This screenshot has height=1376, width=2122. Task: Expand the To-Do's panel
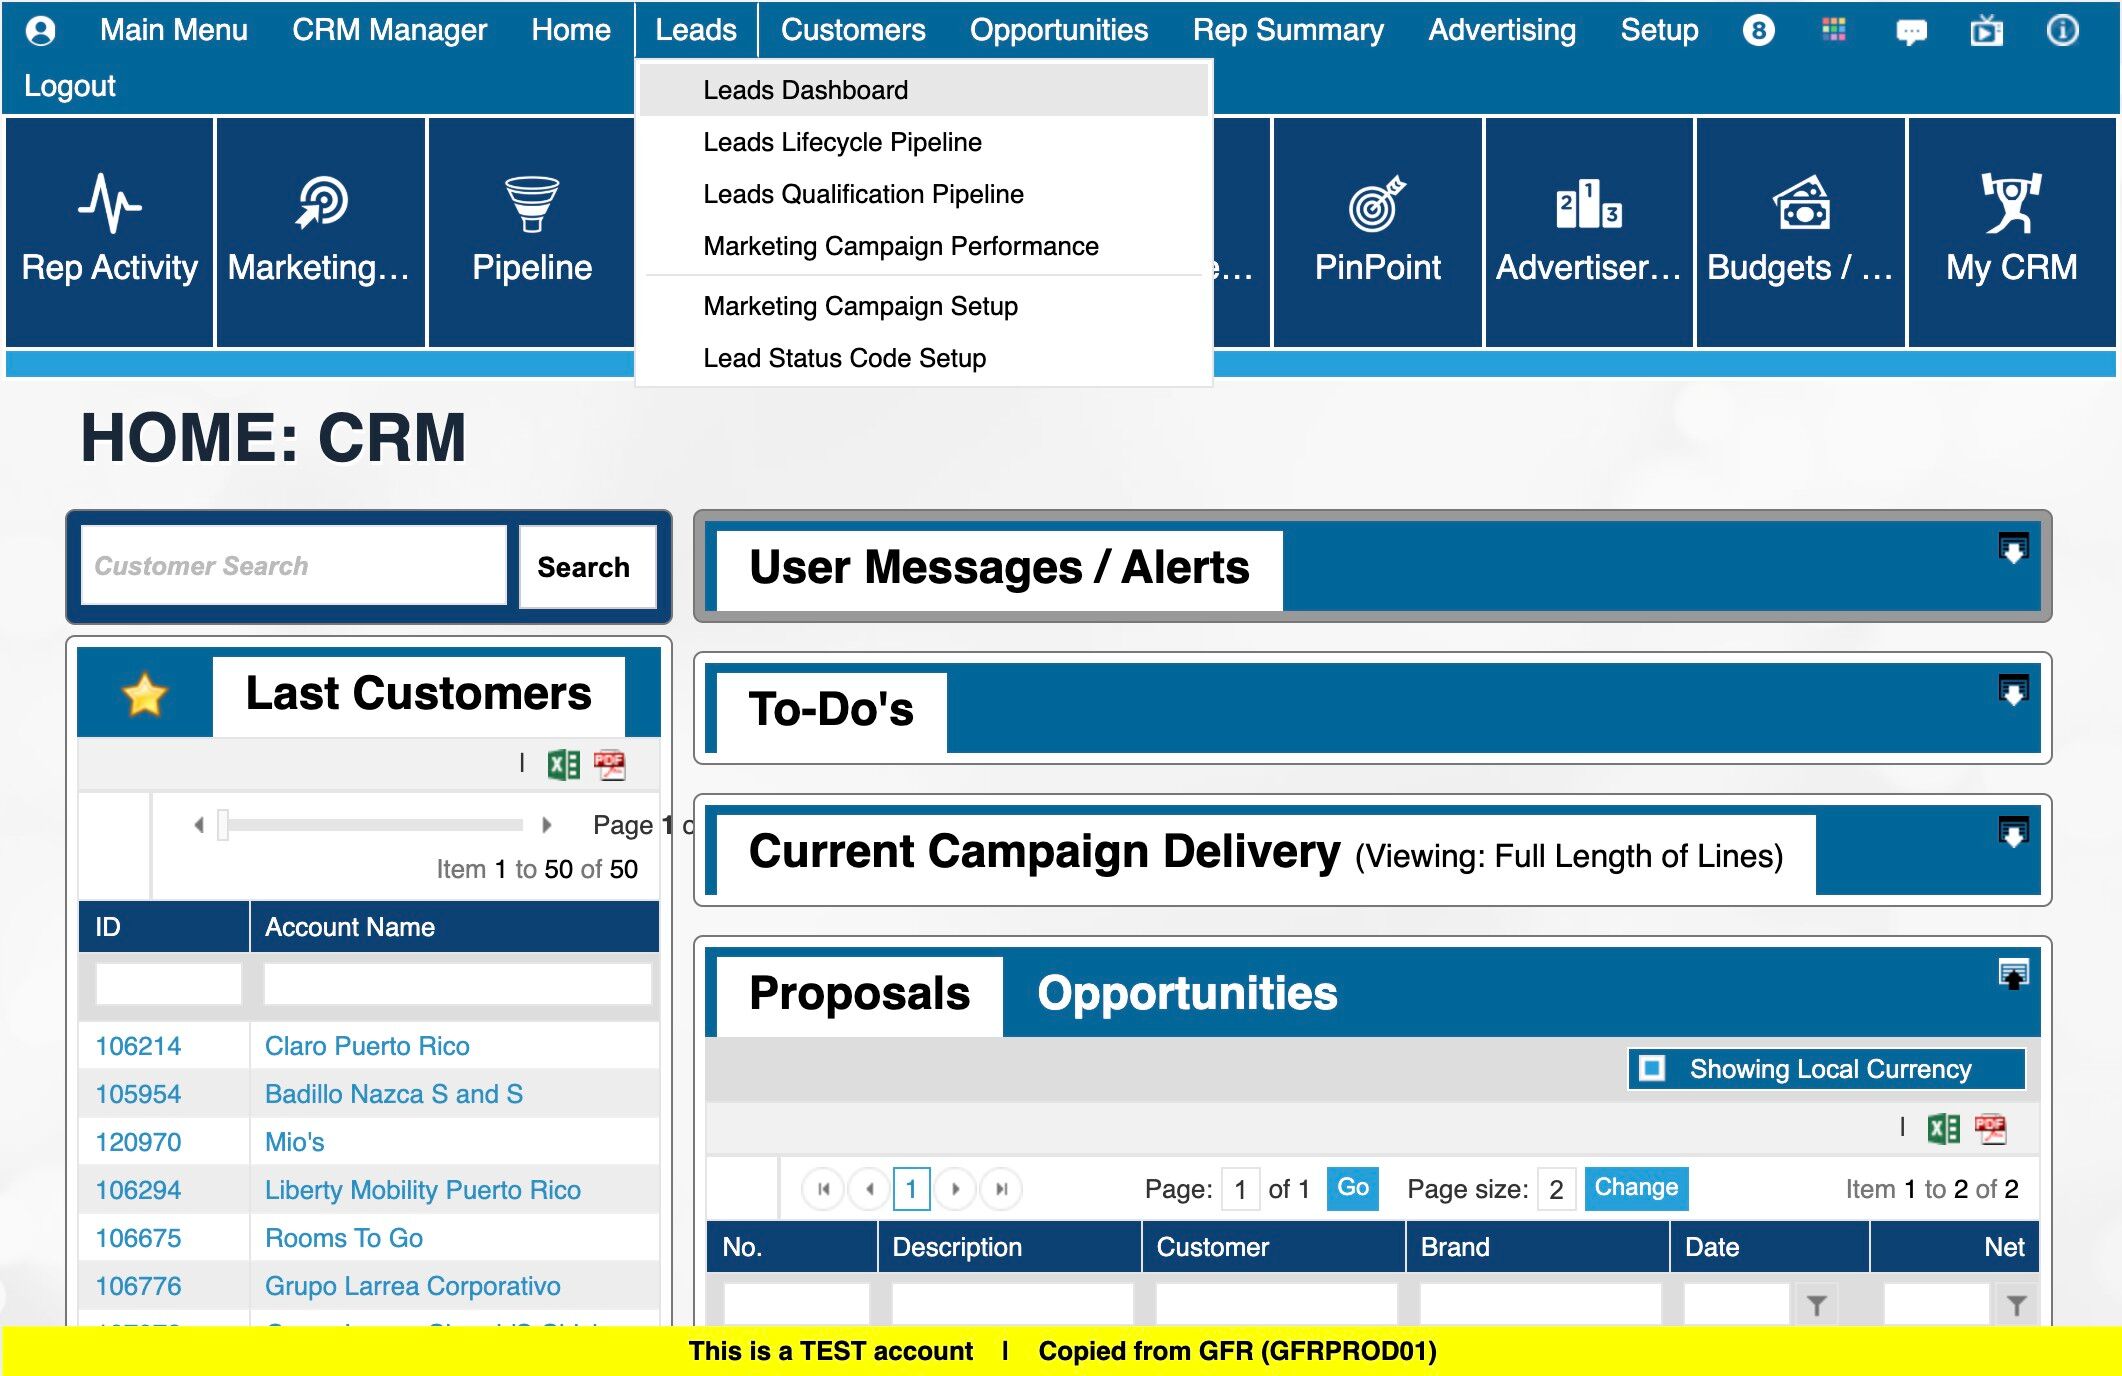2013,691
